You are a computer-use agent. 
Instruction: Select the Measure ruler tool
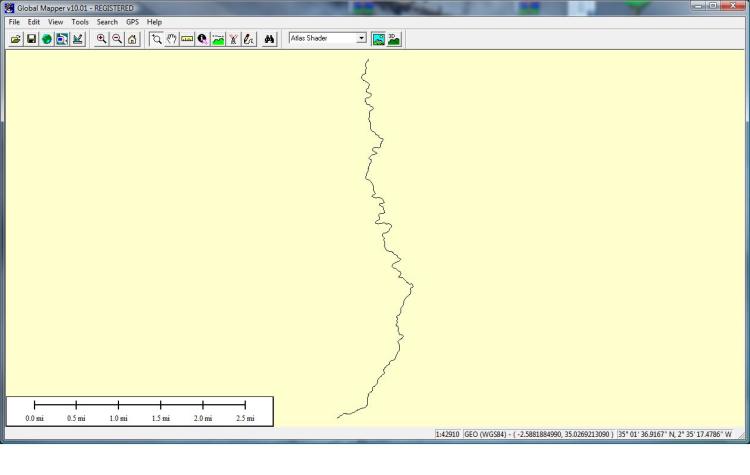pyautogui.click(x=186, y=38)
